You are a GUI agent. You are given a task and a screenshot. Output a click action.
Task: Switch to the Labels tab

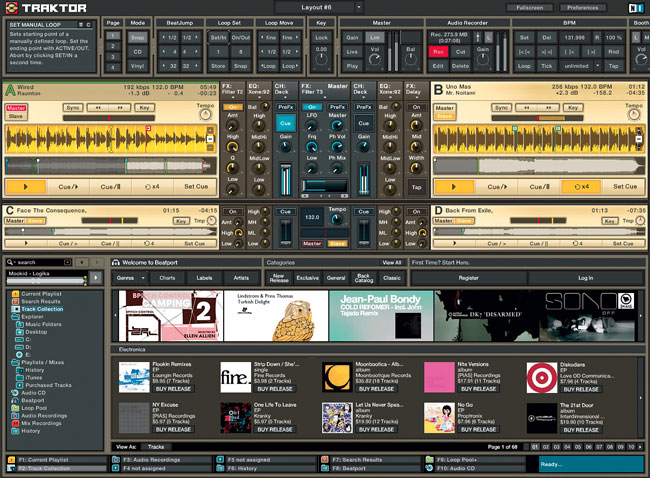point(204,278)
